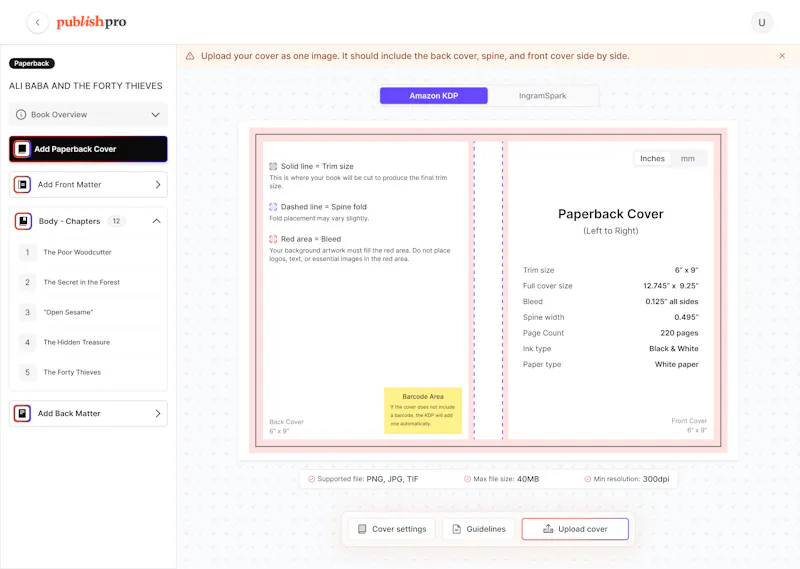The width and height of the screenshot is (800, 569).
Task: Click the Max file size check icon
Action: coord(467,479)
